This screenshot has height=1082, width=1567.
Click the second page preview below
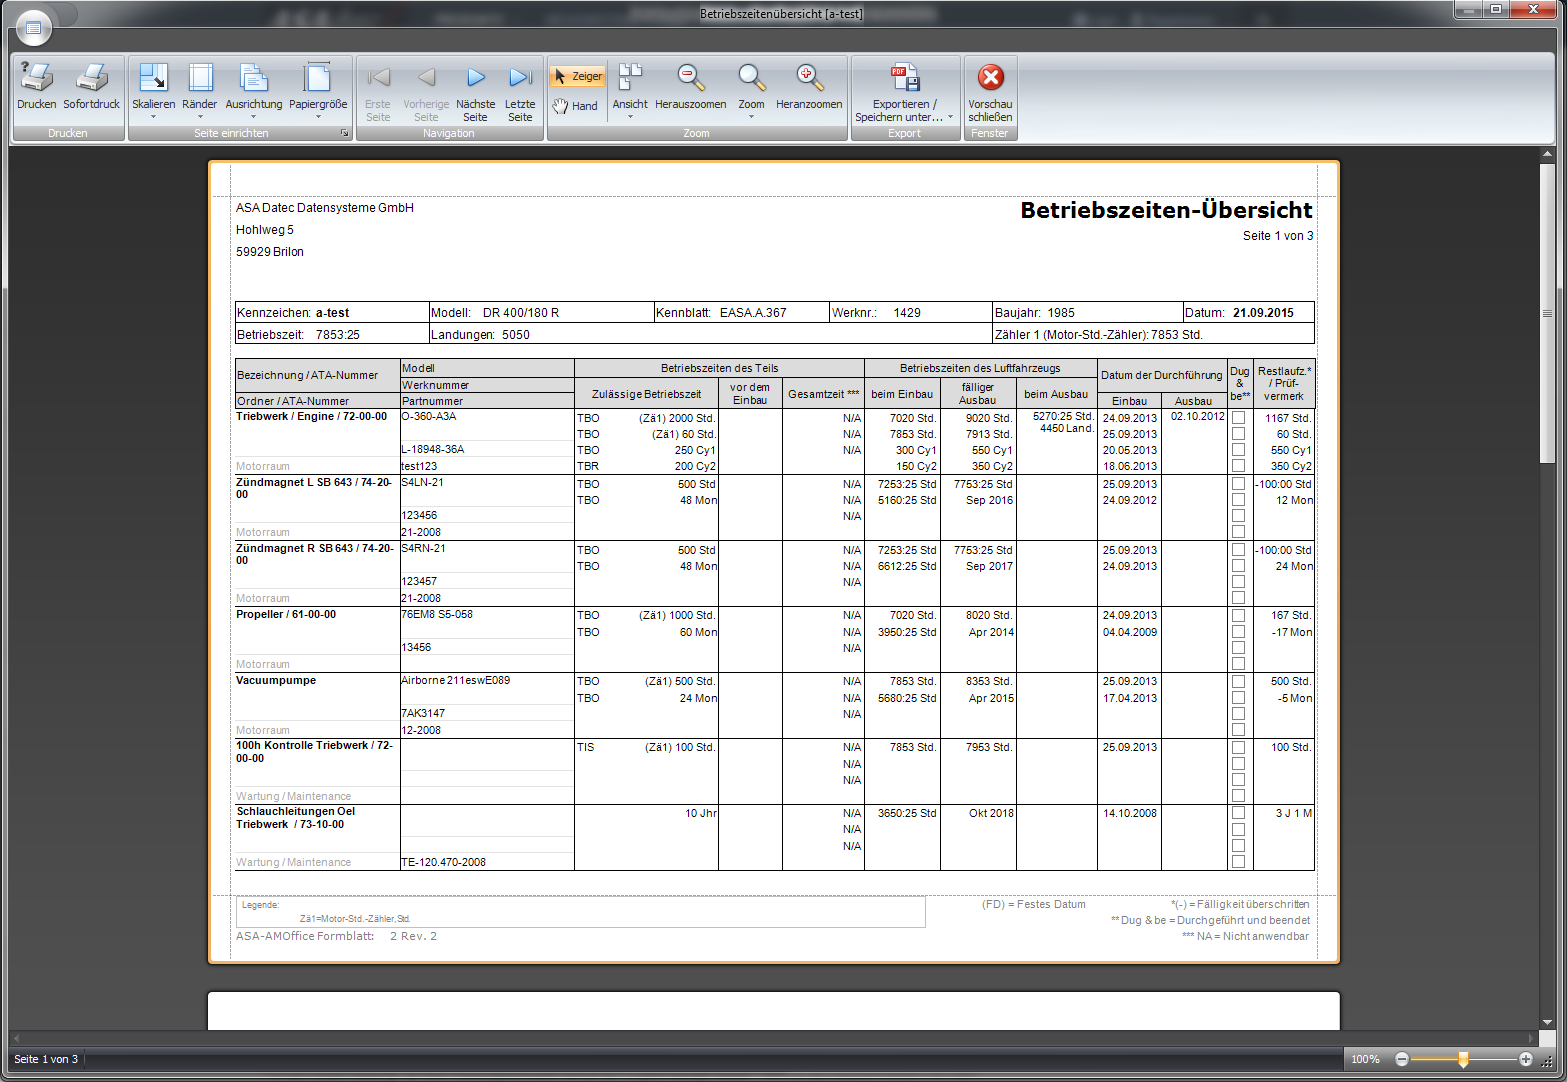pos(773,1011)
